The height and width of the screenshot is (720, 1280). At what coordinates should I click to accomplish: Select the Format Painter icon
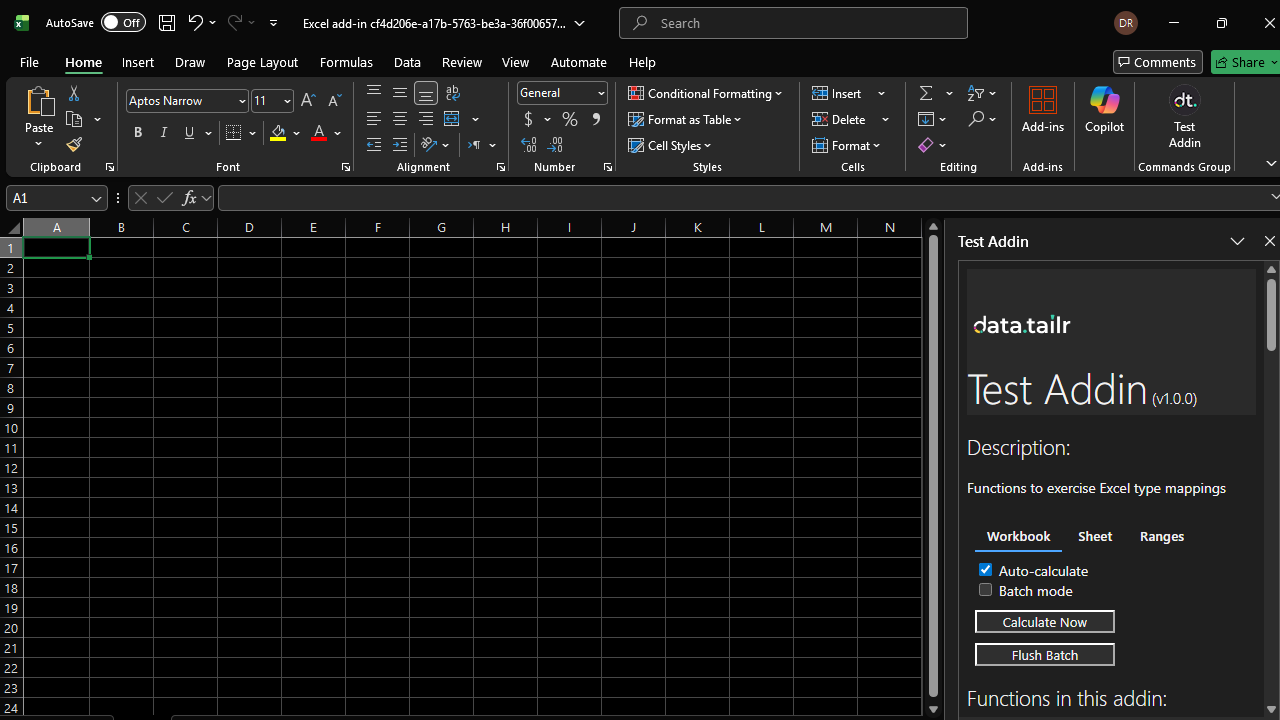(73, 144)
